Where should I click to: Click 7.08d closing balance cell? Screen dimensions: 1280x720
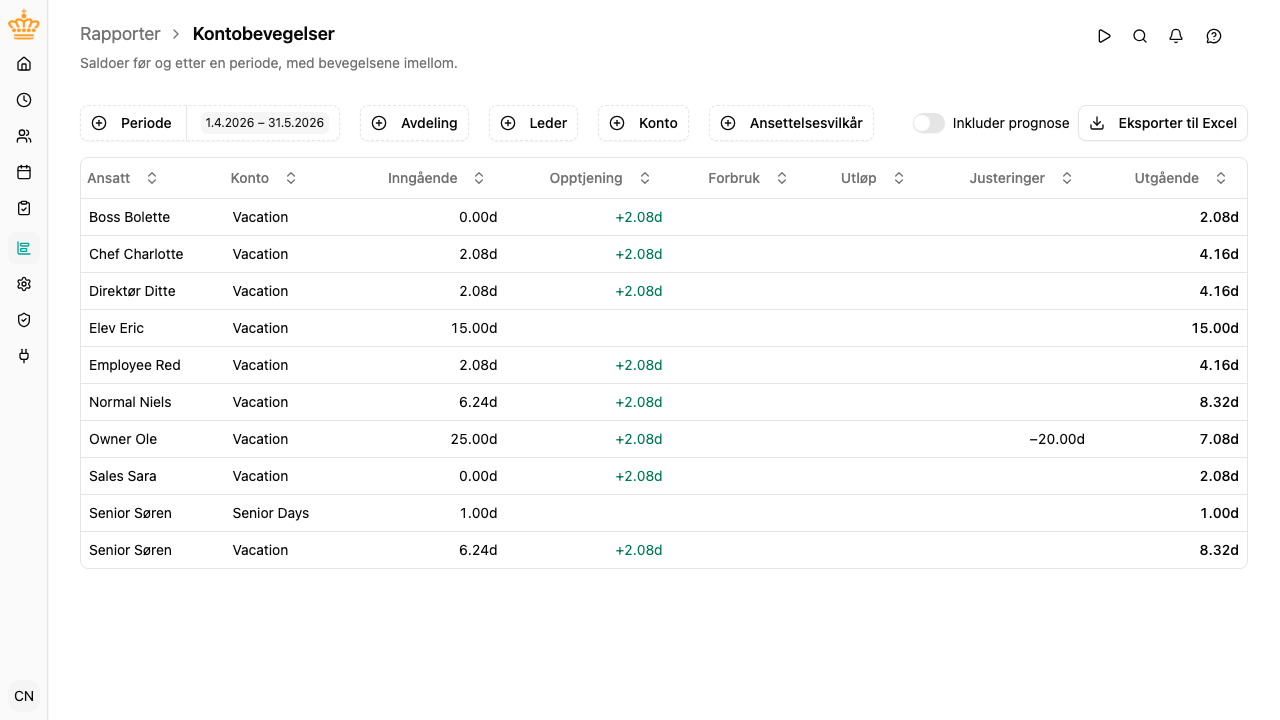pyautogui.click(x=1219, y=439)
